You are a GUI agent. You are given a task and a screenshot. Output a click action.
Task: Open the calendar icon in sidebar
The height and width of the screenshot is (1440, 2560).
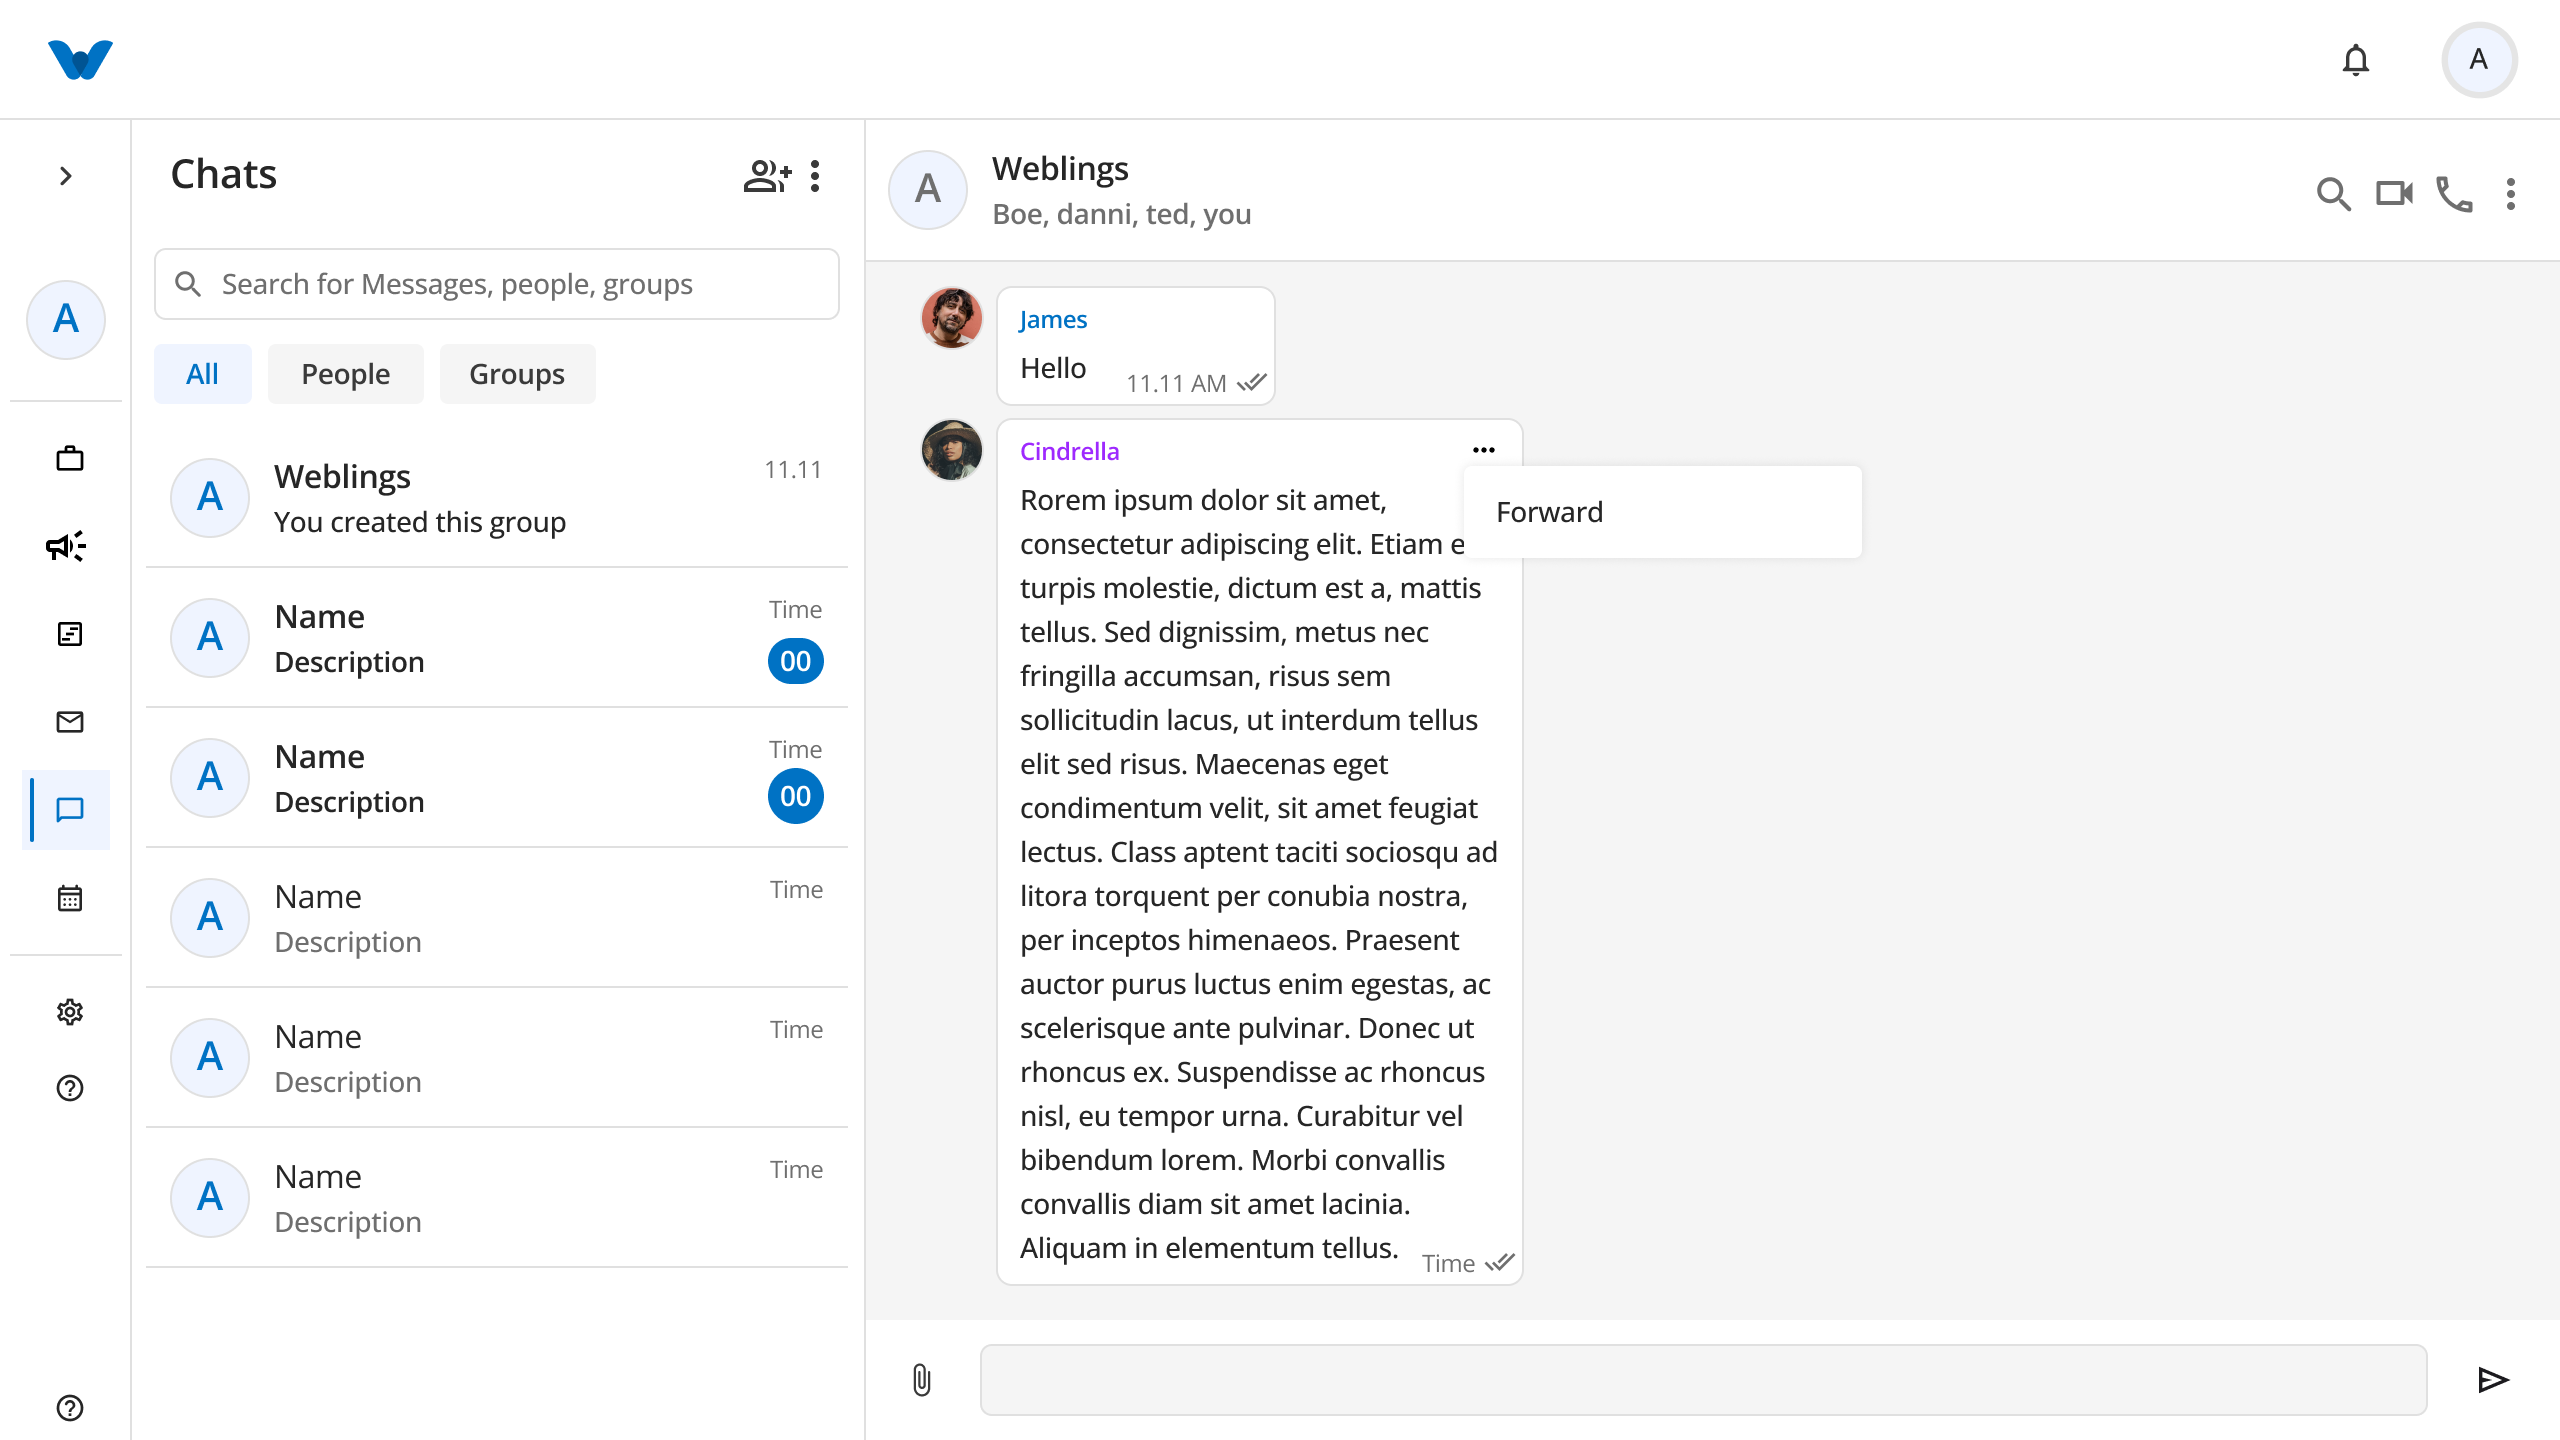(70, 898)
